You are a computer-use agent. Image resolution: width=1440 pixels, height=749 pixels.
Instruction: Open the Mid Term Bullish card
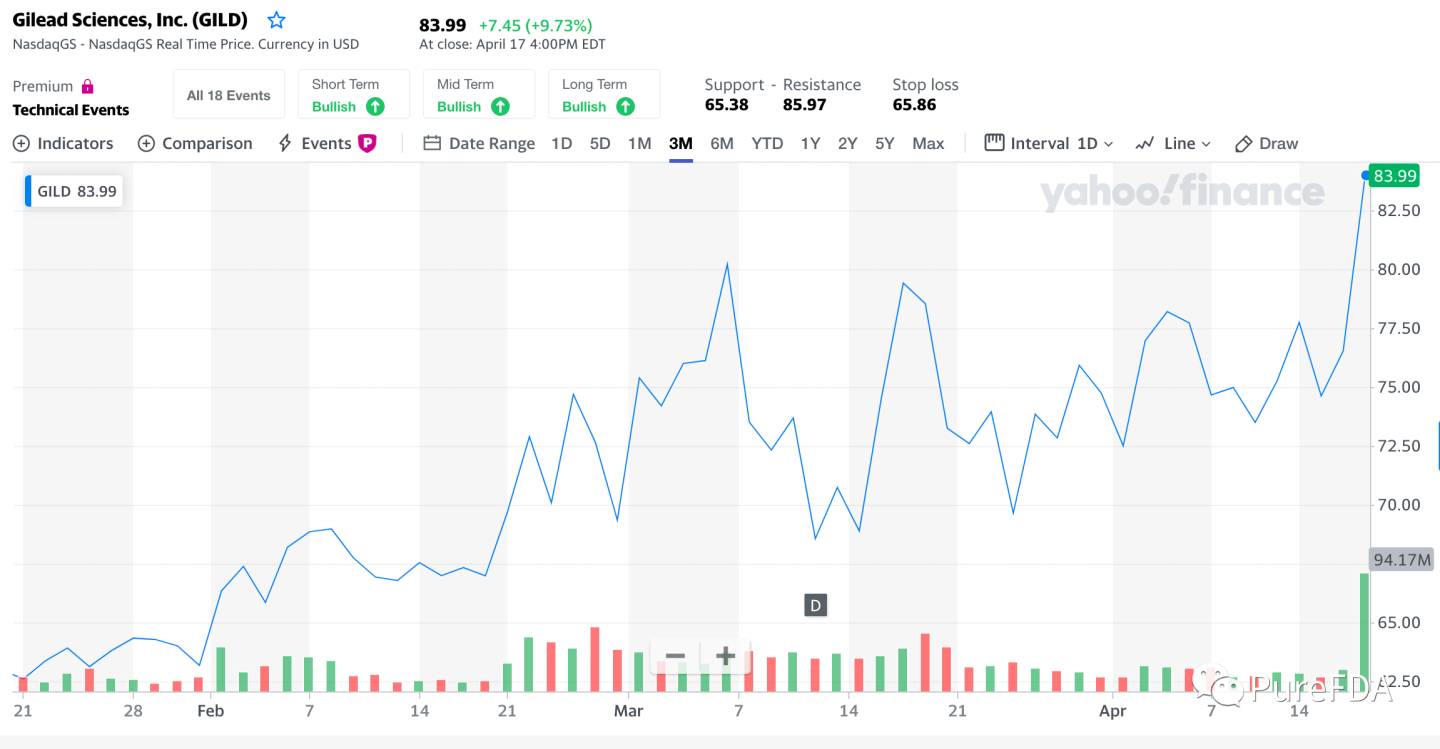pos(479,95)
